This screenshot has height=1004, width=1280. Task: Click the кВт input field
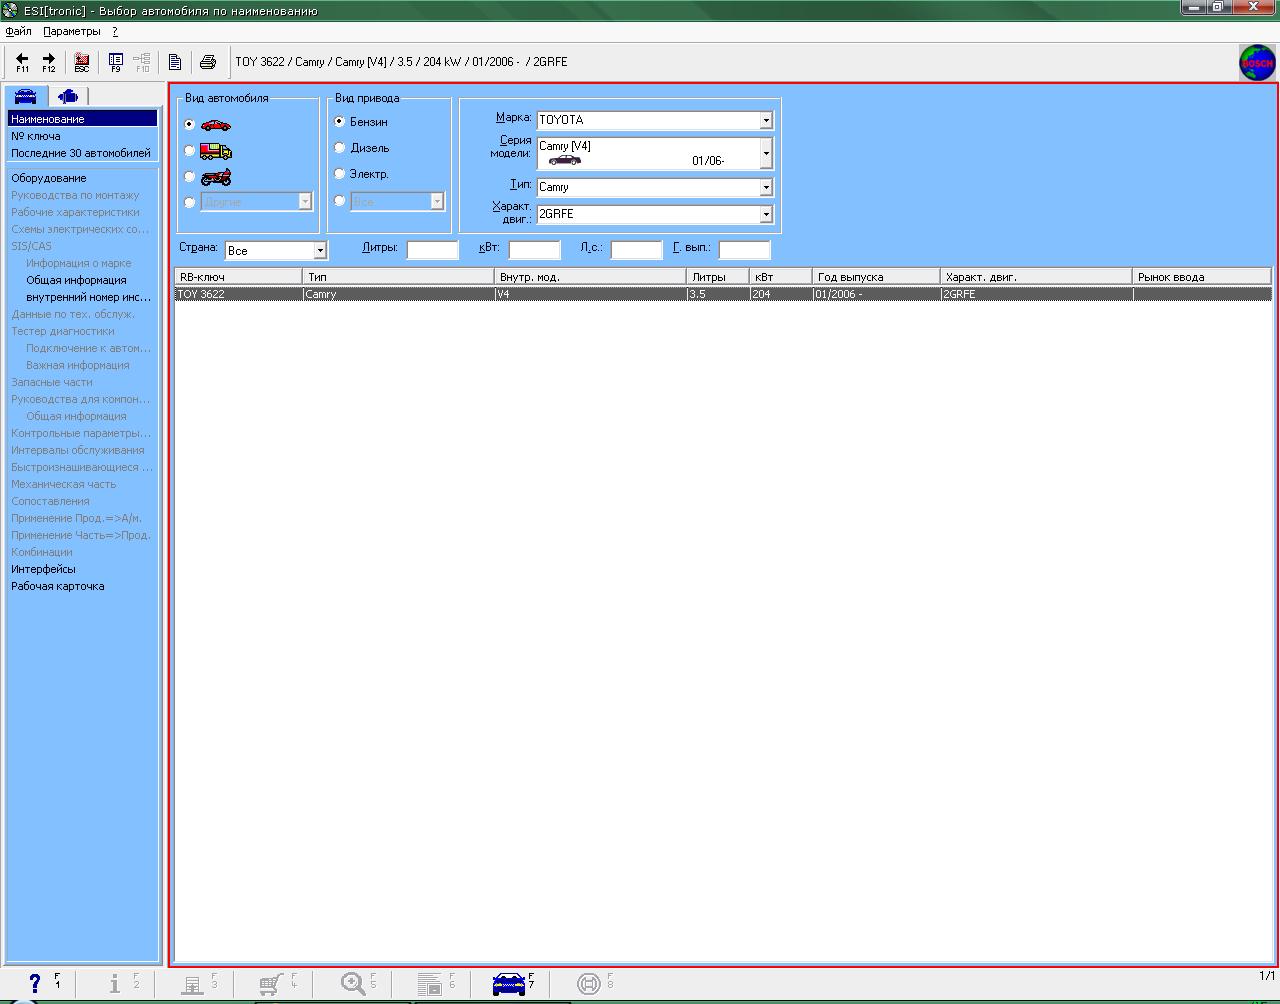coord(535,250)
